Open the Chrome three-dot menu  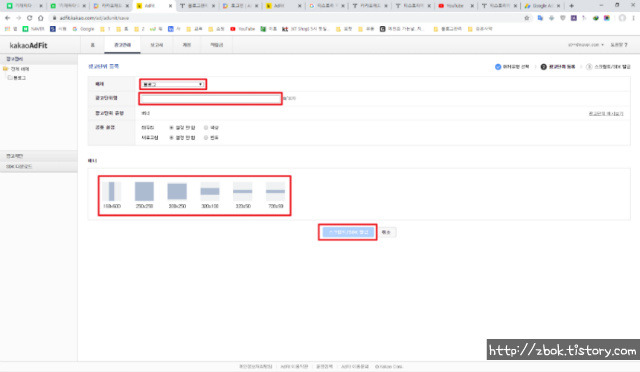click(633, 18)
